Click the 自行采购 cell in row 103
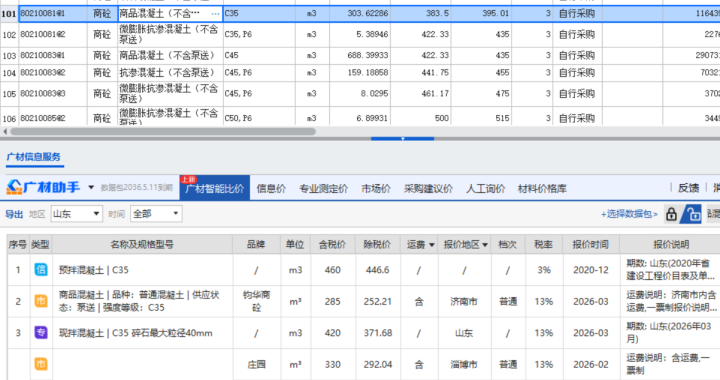This screenshot has width=720, height=380. tap(577, 56)
